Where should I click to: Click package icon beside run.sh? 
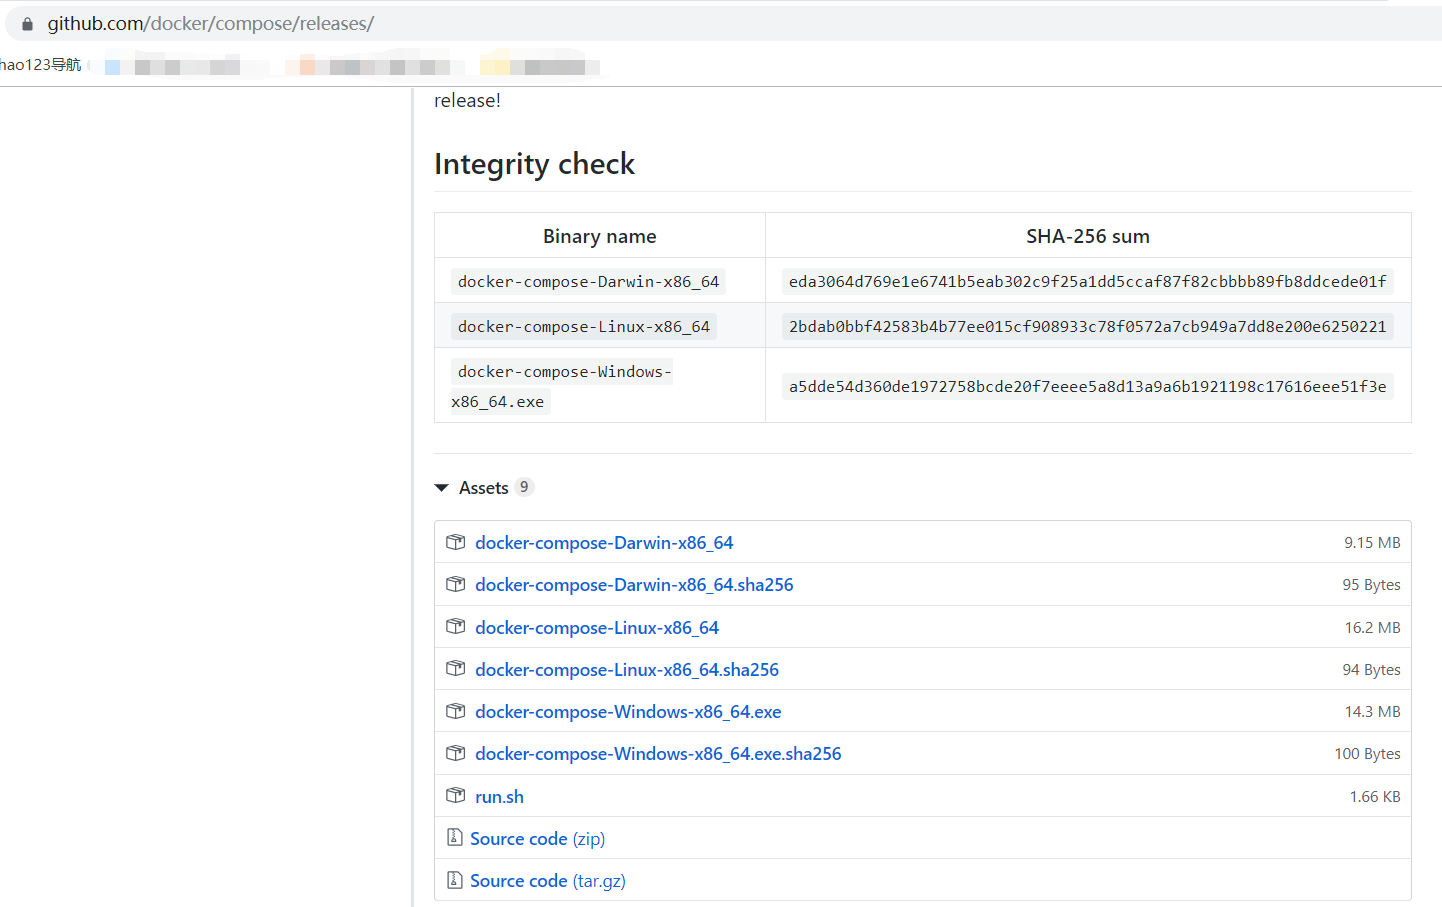point(456,796)
